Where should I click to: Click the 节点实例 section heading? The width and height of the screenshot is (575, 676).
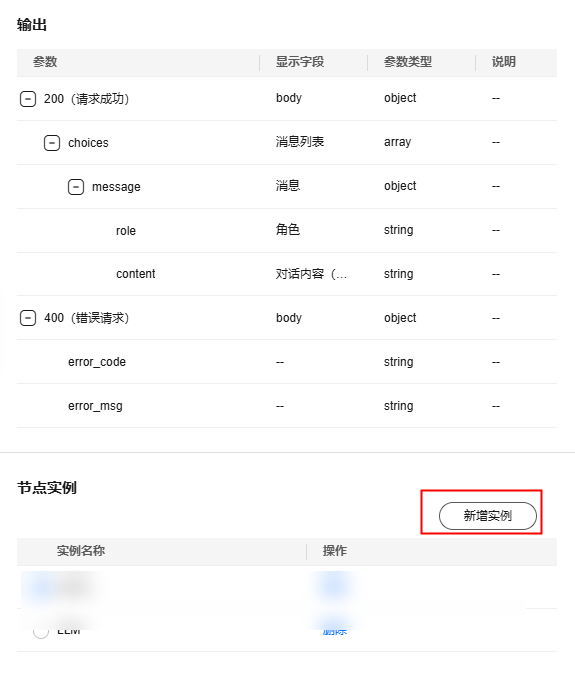[47, 488]
